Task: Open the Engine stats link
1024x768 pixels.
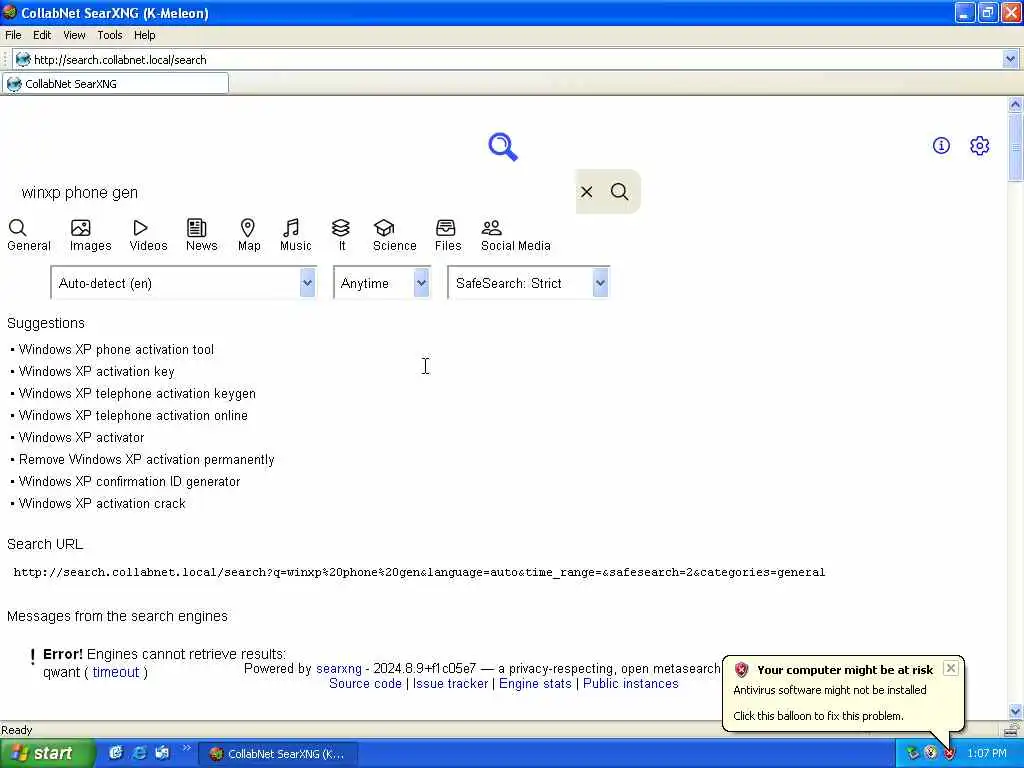Action: 535,684
